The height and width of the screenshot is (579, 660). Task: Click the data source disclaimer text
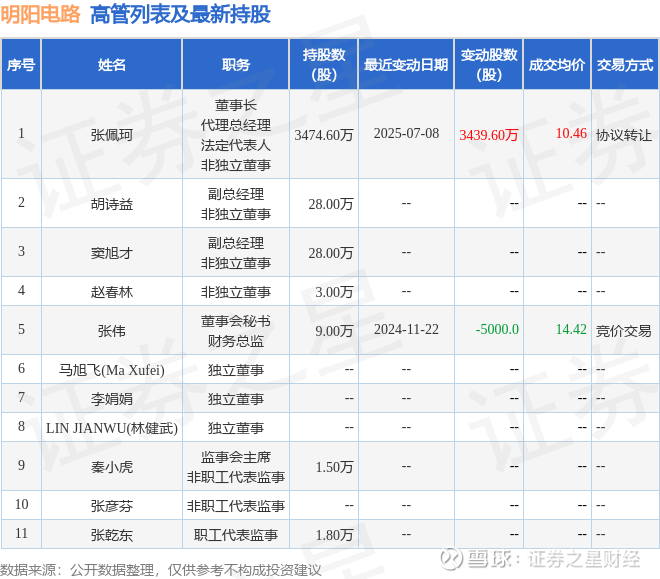click(160, 570)
